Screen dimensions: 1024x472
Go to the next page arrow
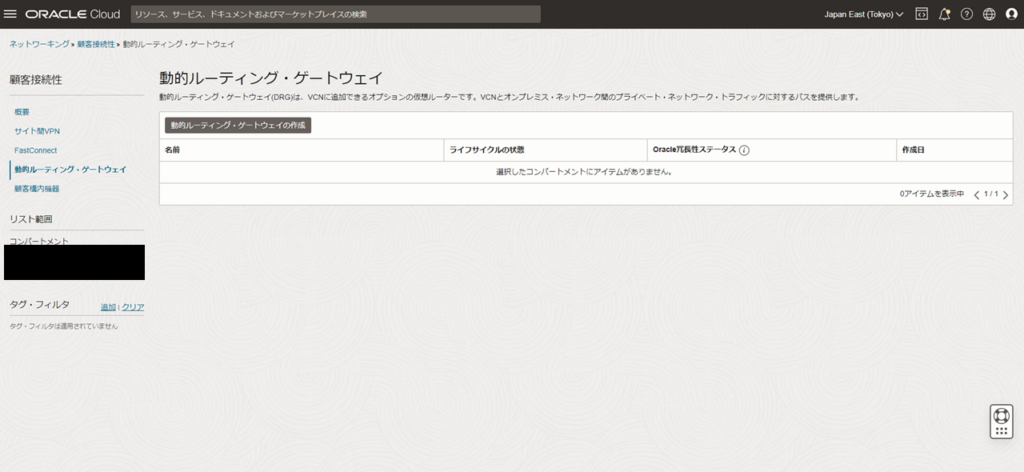tap(1004, 195)
